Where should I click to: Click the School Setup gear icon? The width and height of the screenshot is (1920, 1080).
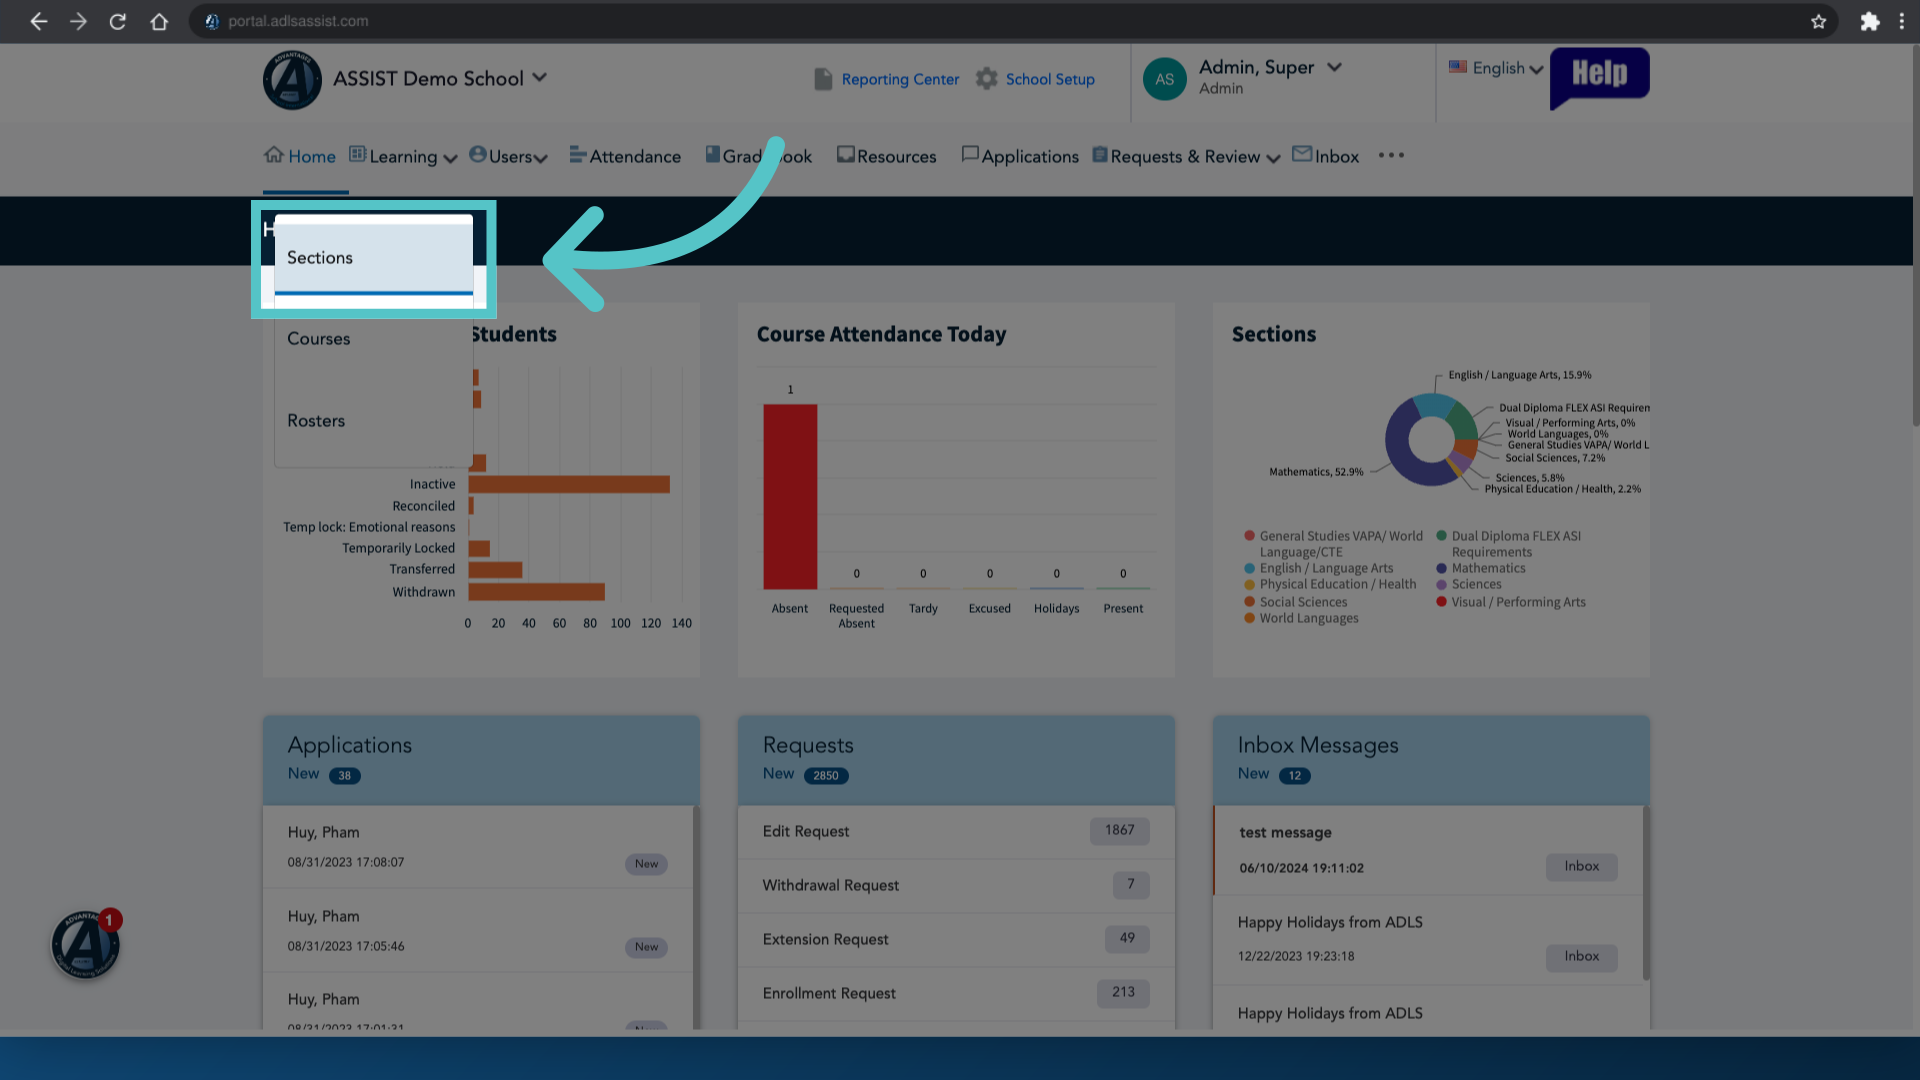coord(987,79)
